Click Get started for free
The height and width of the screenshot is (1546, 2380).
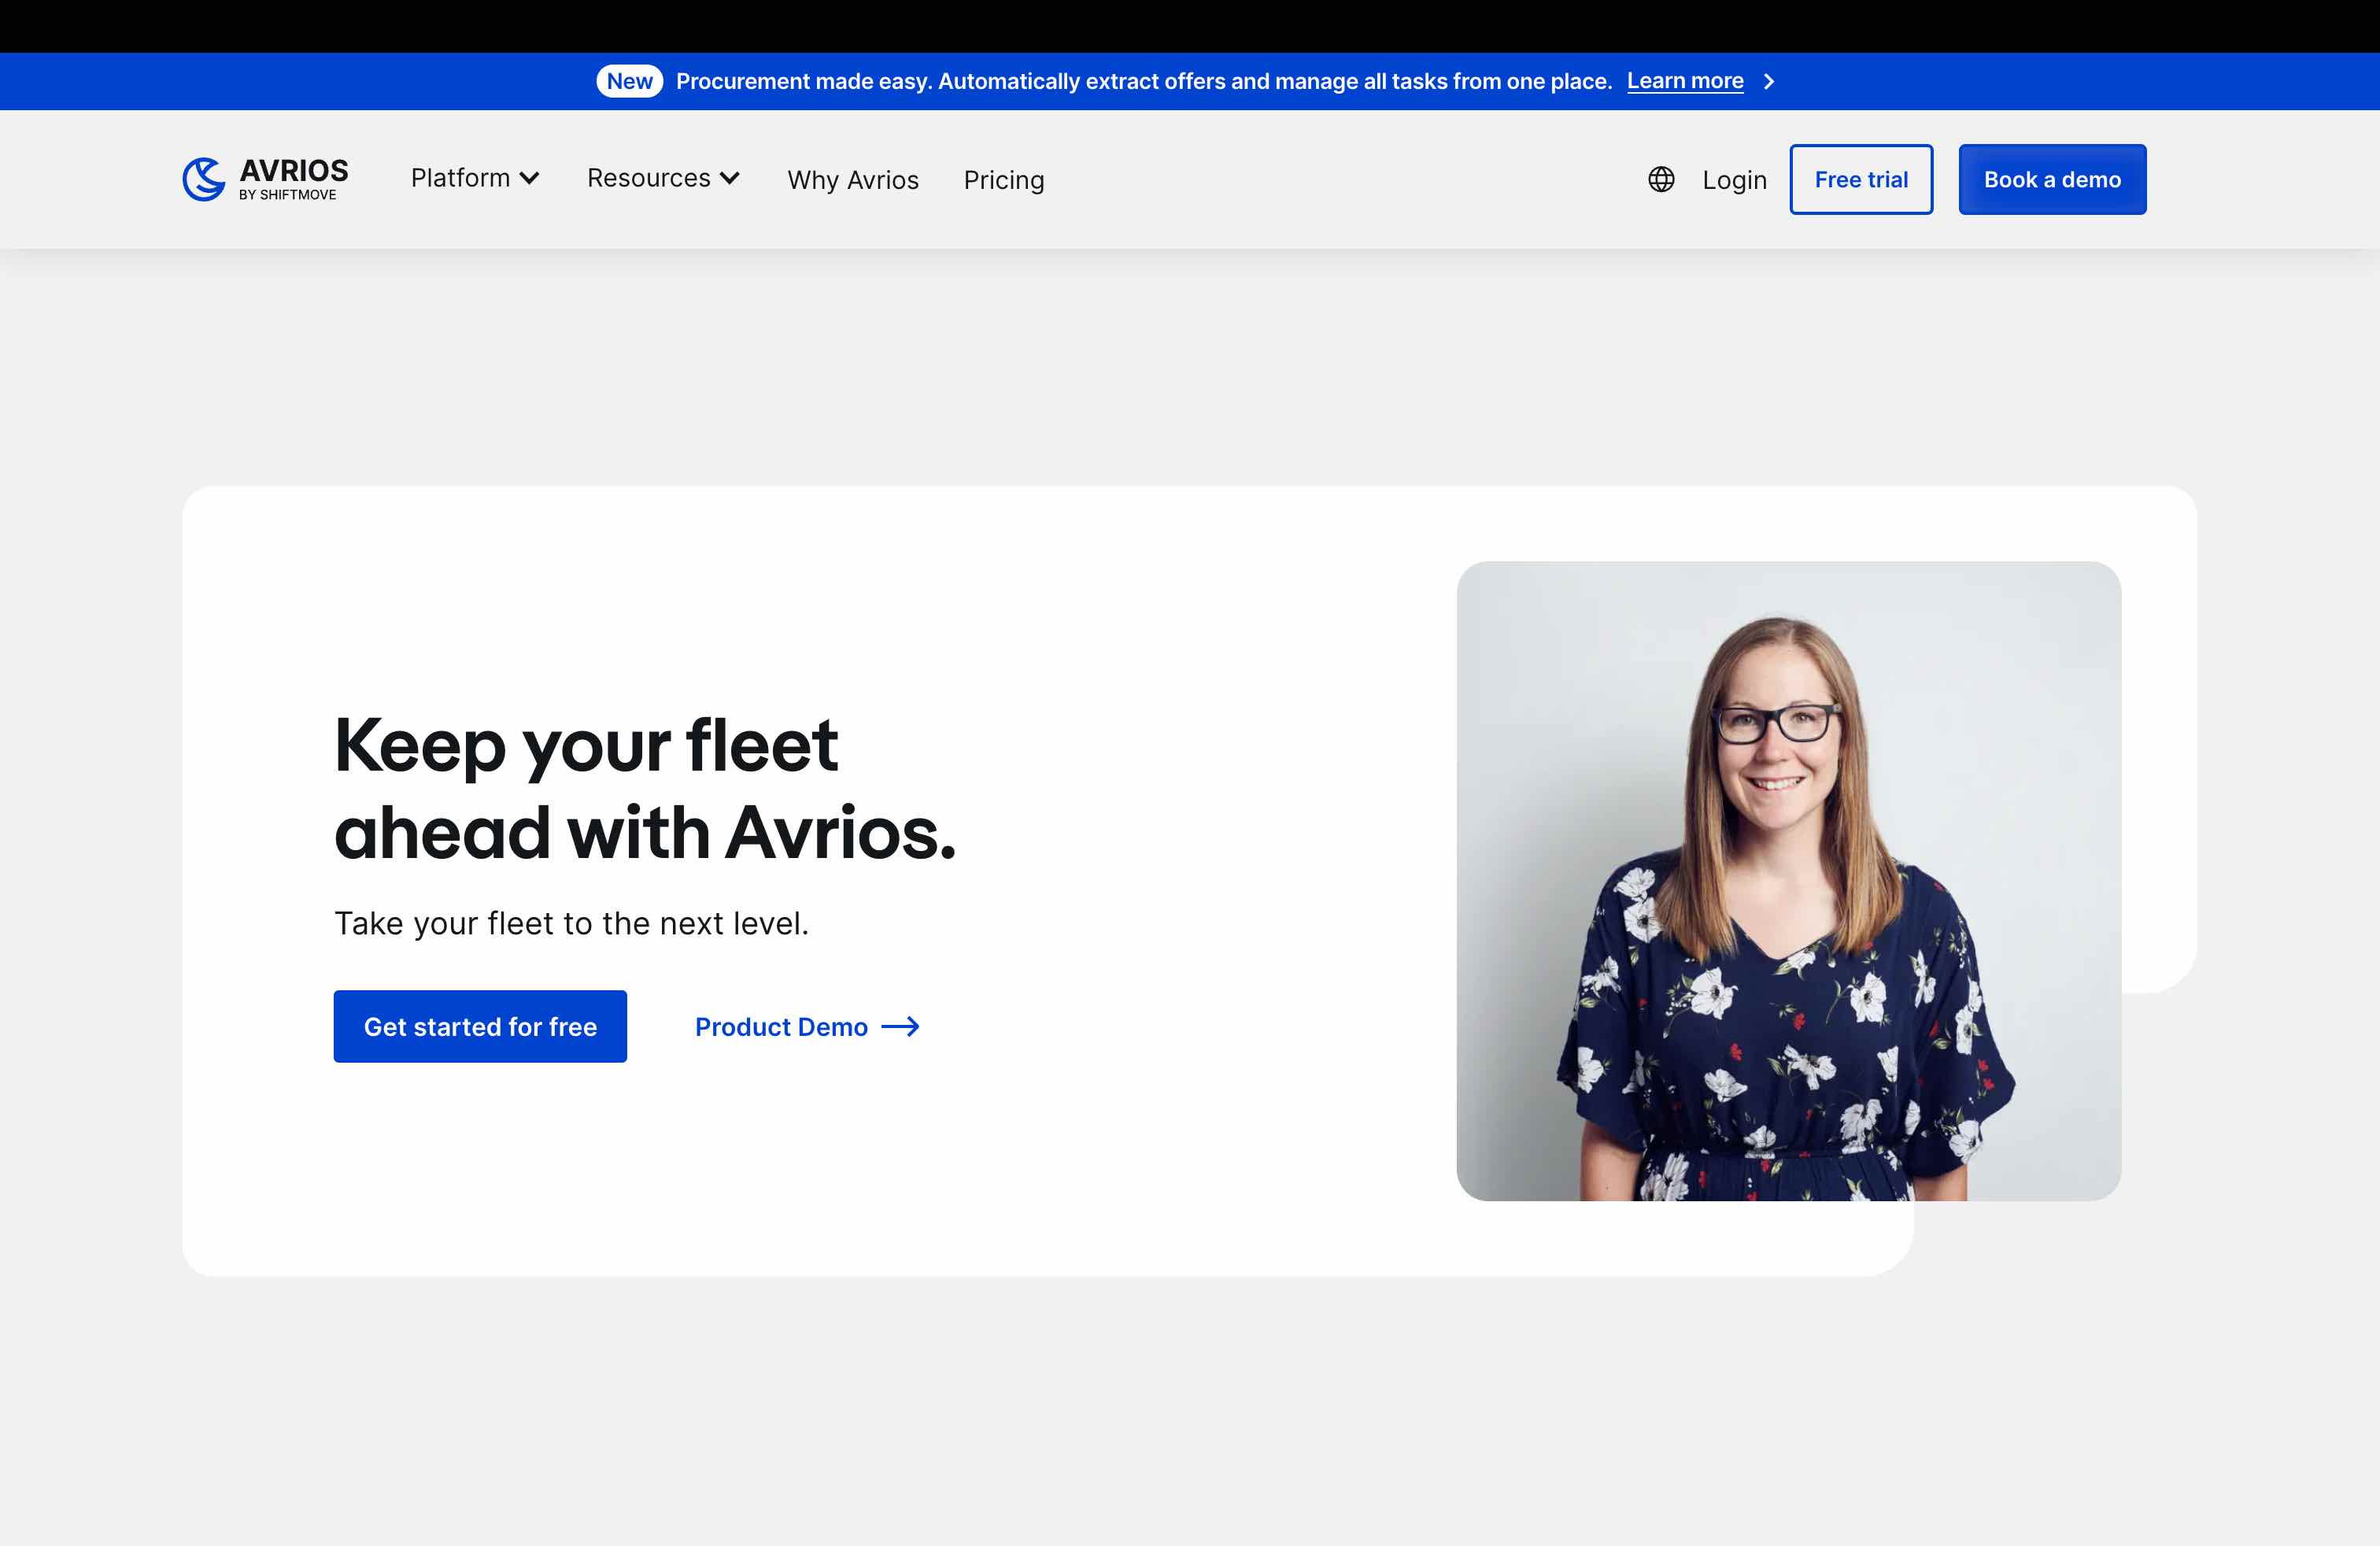[480, 1026]
